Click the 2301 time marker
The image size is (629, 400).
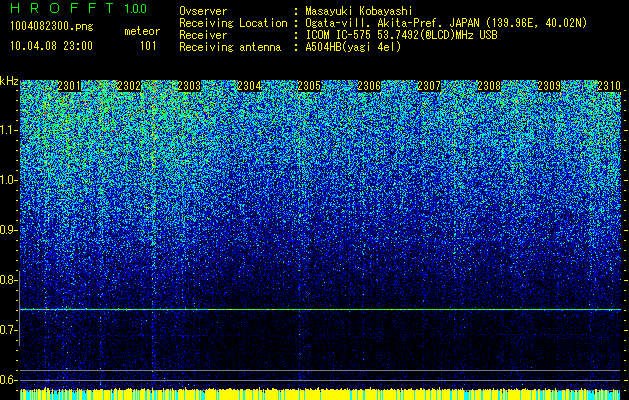point(69,86)
